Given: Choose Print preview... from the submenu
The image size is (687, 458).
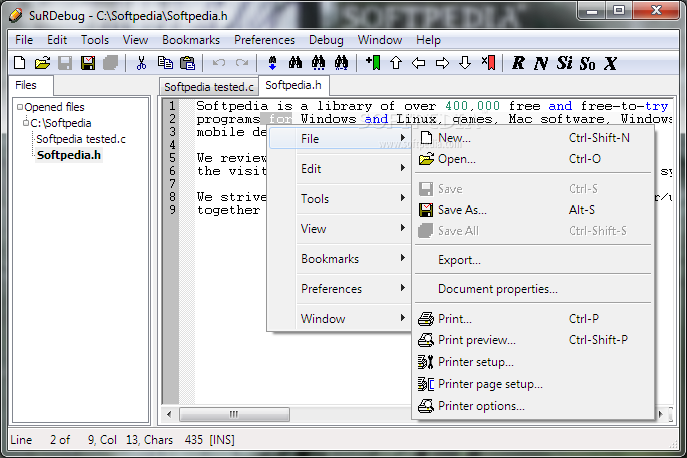Looking at the screenshot, I should 532,340.
